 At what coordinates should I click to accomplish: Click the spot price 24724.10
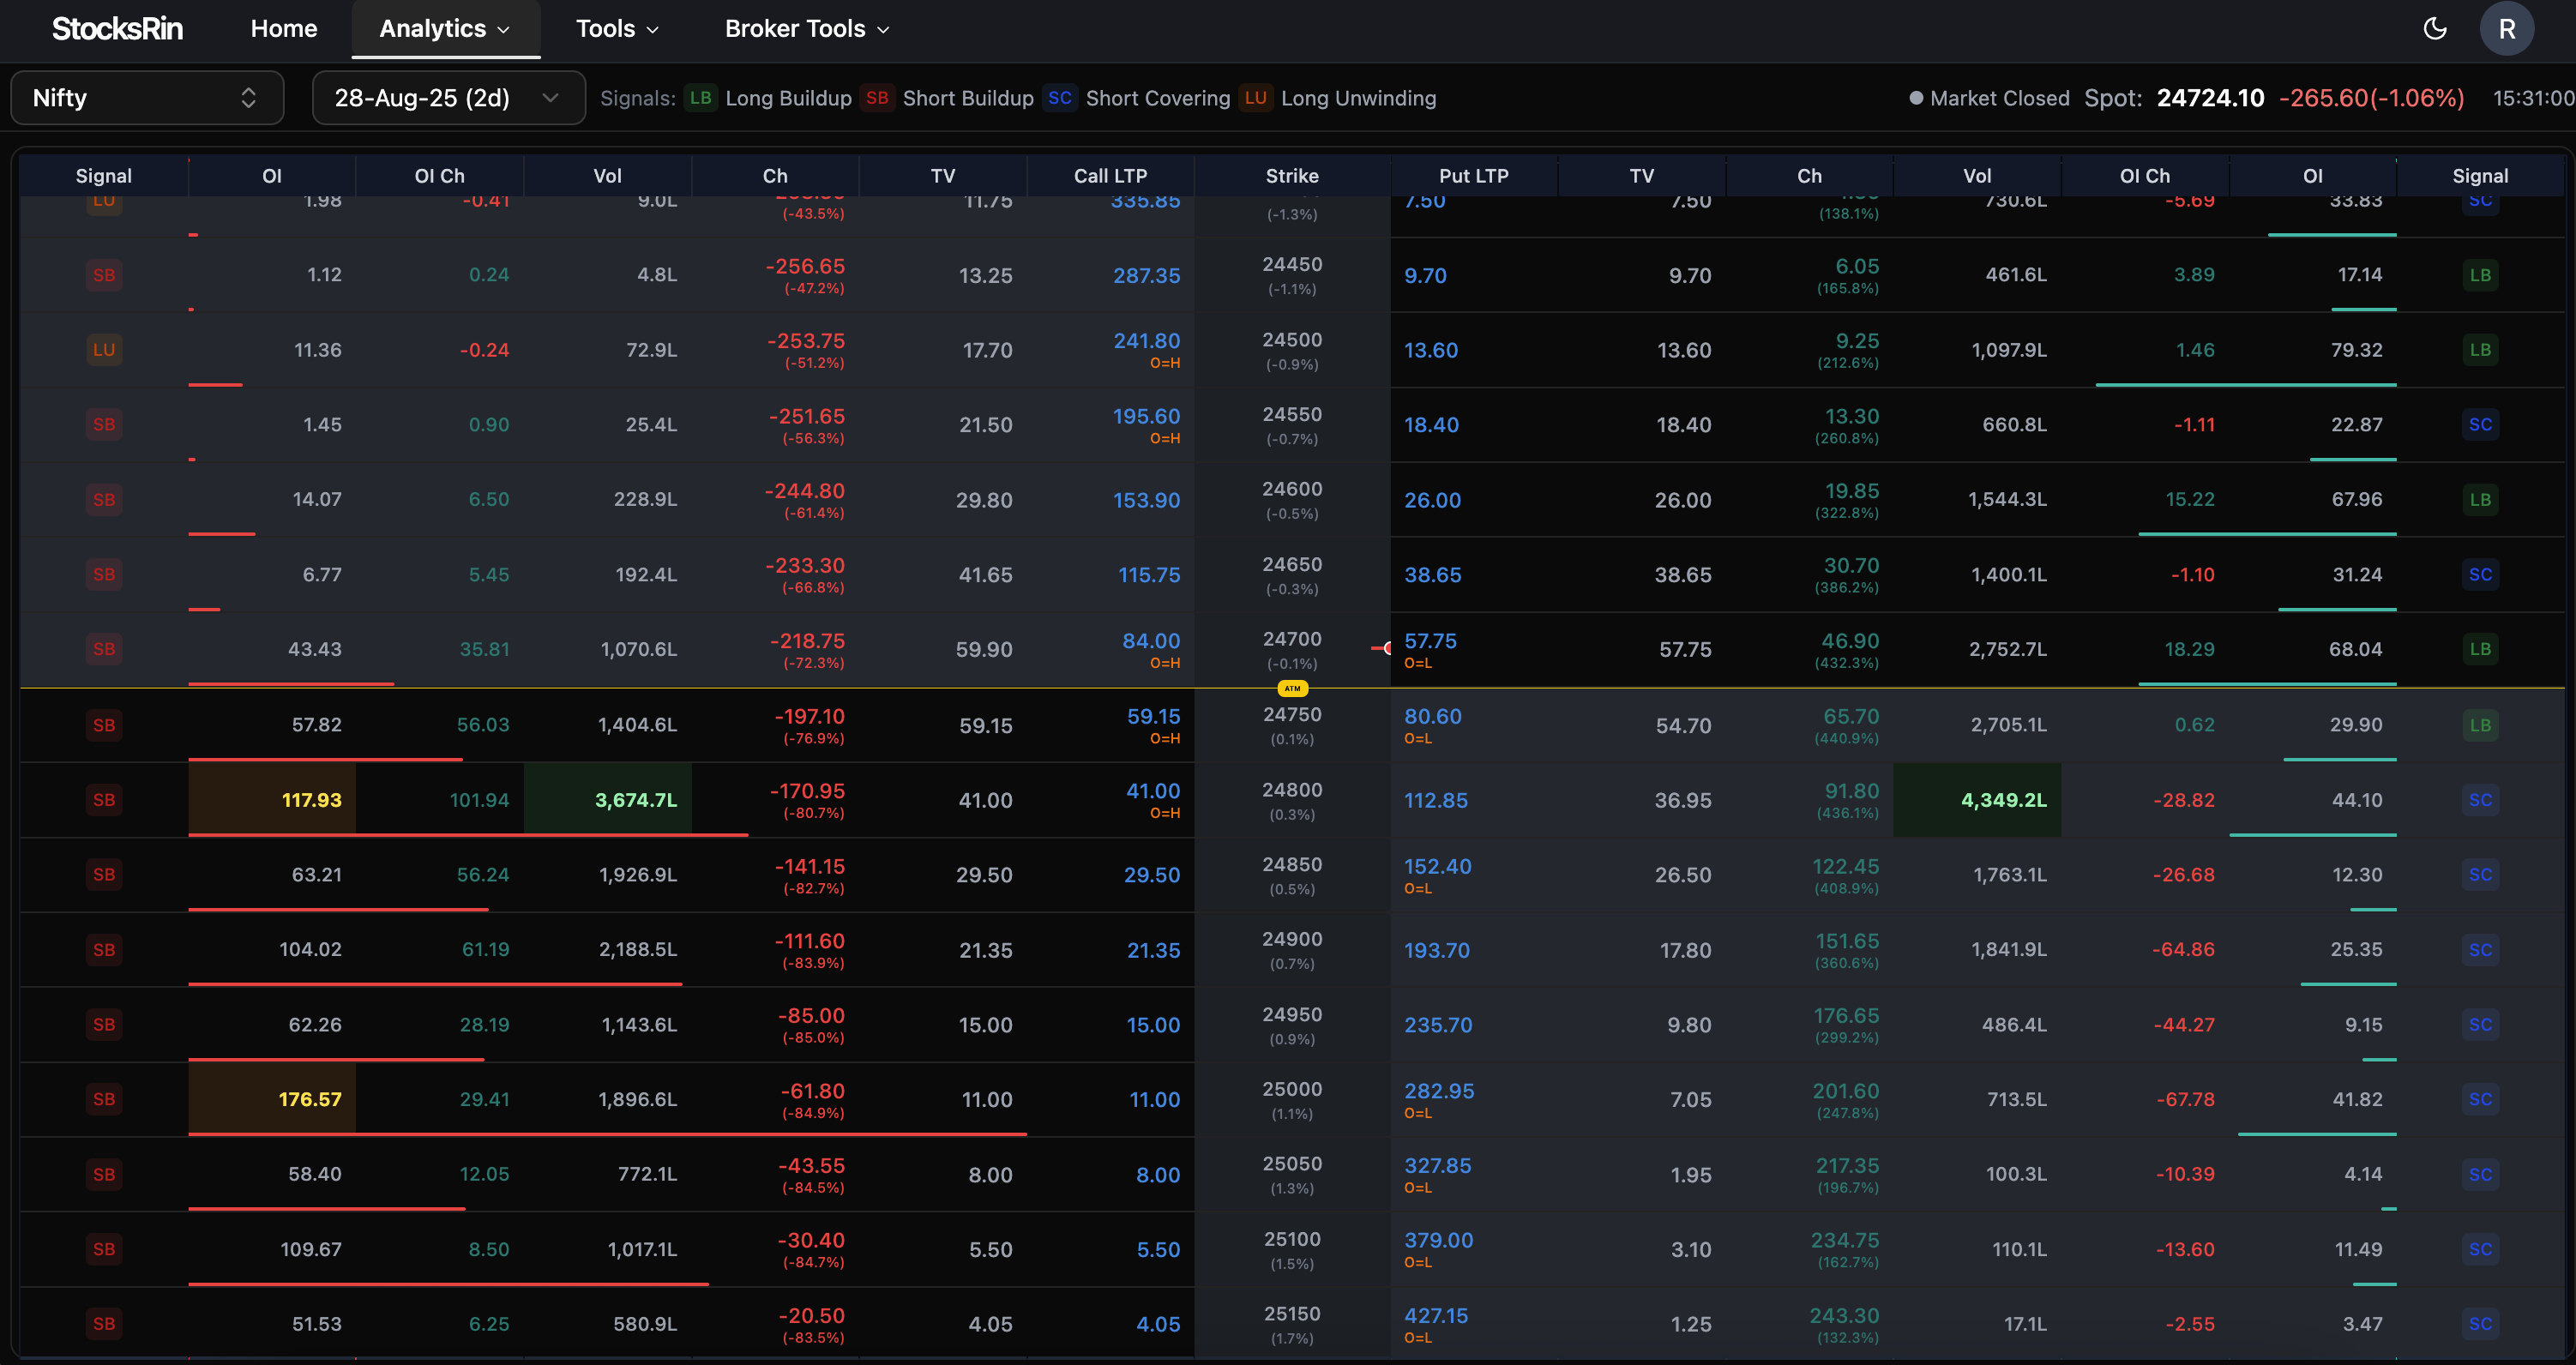pos(2210,98)
